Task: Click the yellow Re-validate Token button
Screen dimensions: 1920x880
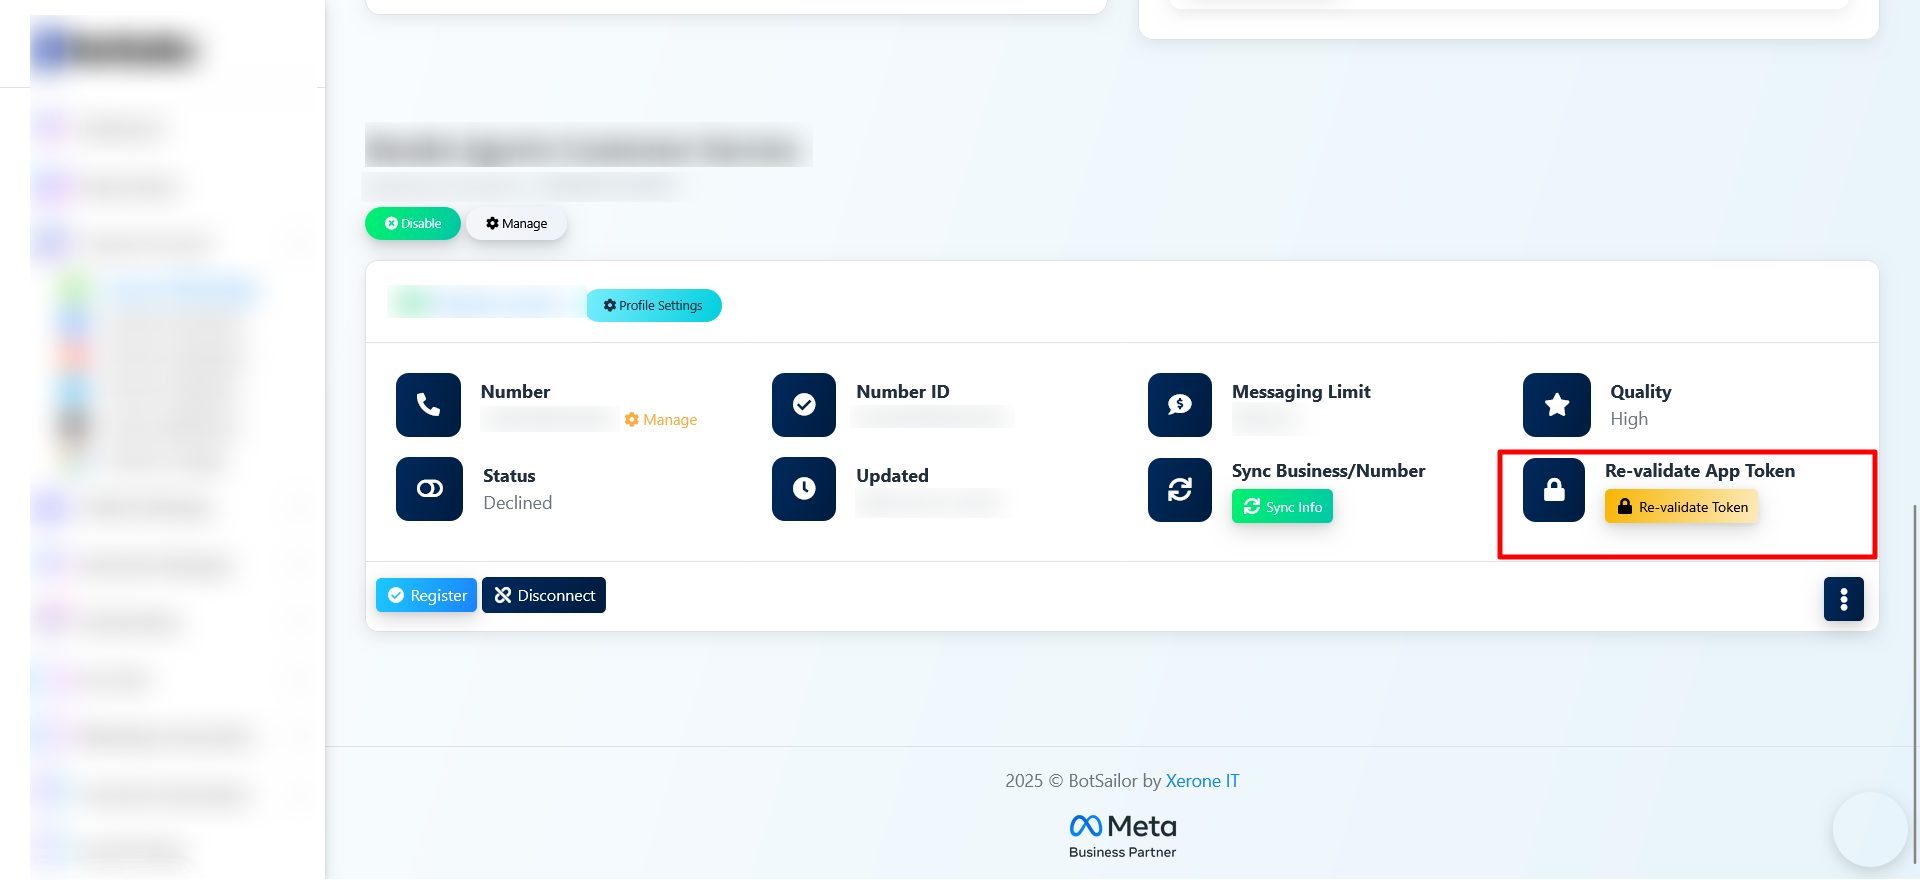Action: [x=1682, y=507]
